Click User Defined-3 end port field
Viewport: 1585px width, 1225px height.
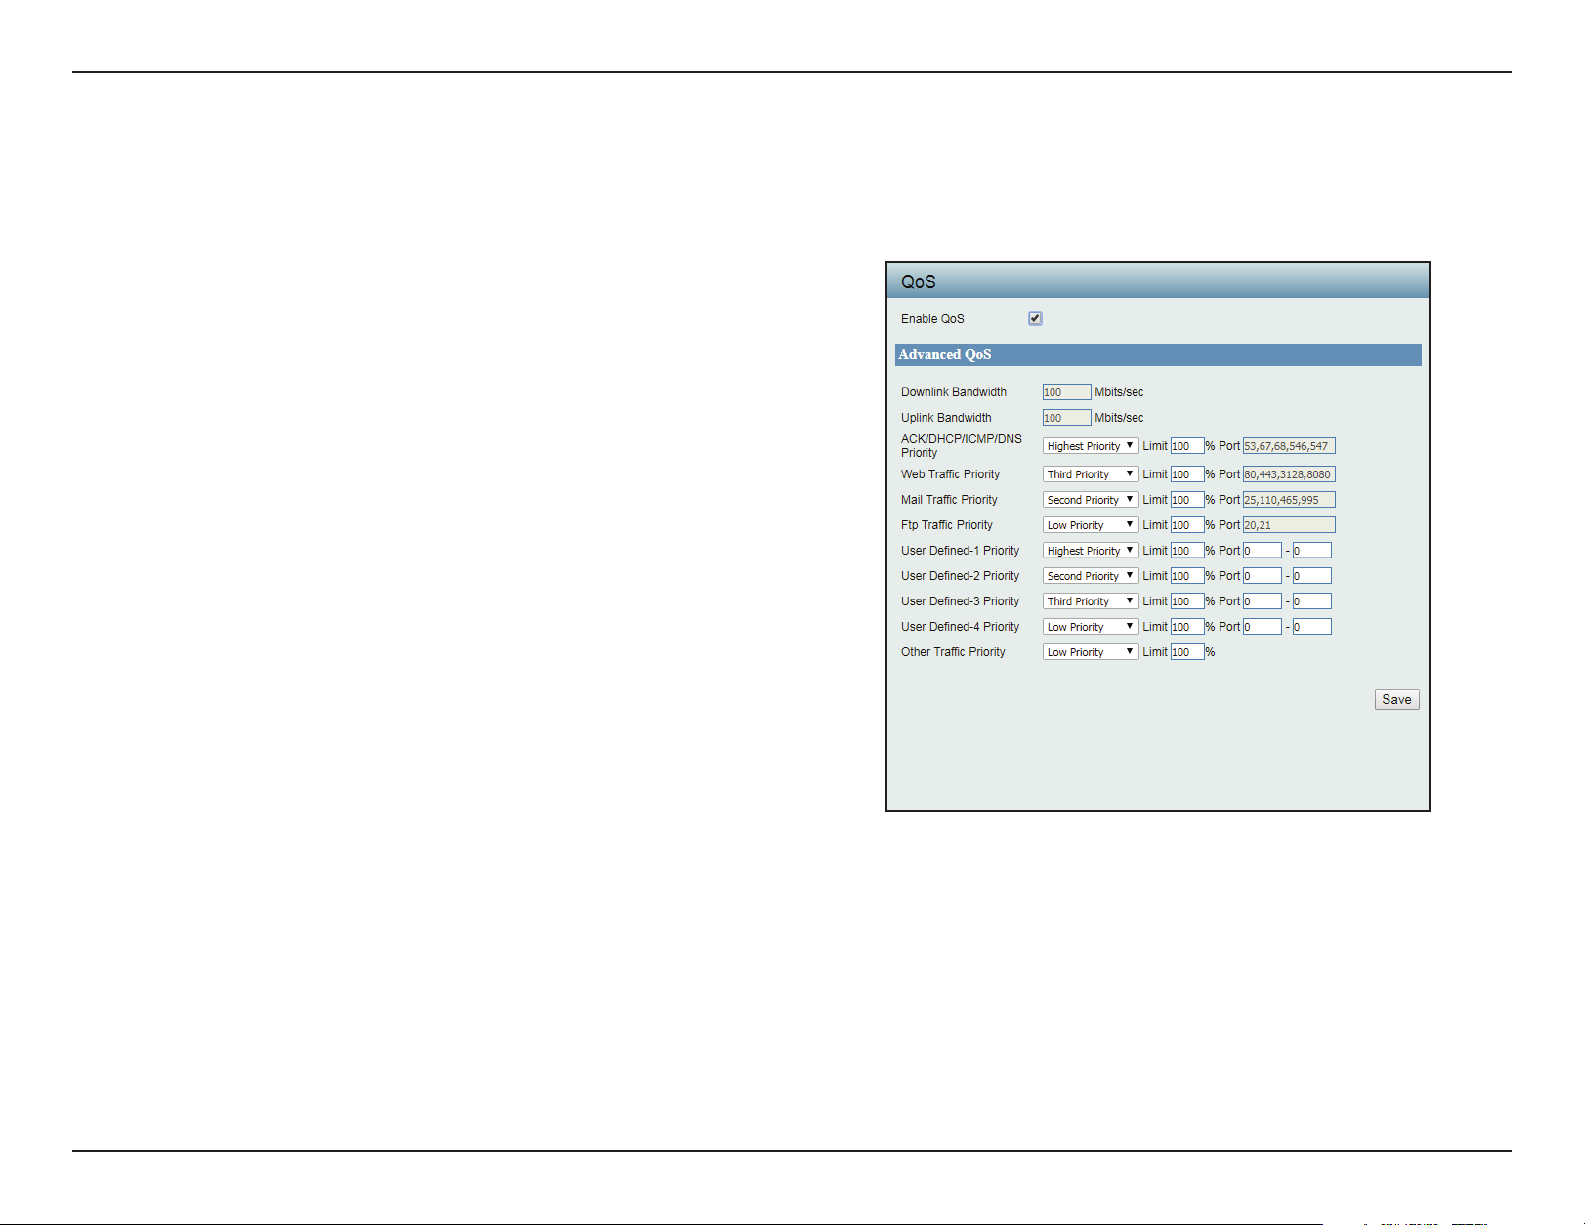(1312, 601)
